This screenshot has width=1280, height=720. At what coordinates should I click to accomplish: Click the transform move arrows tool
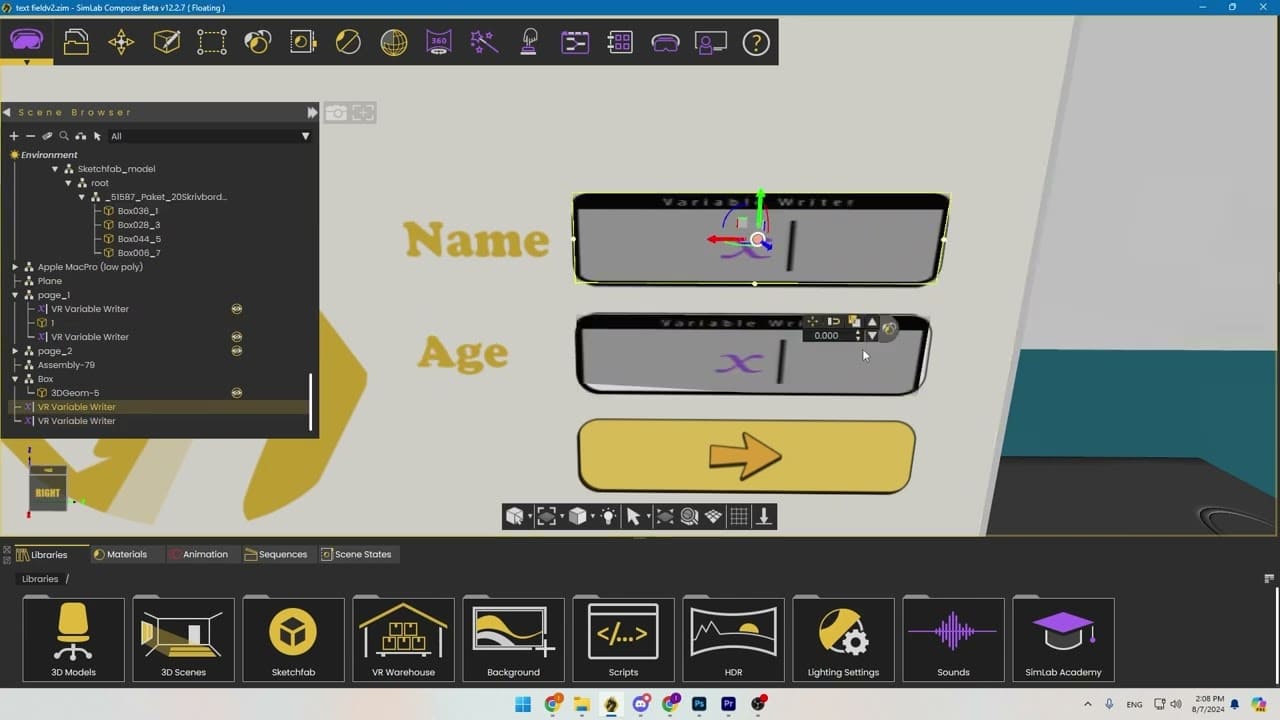click(121, 42)
